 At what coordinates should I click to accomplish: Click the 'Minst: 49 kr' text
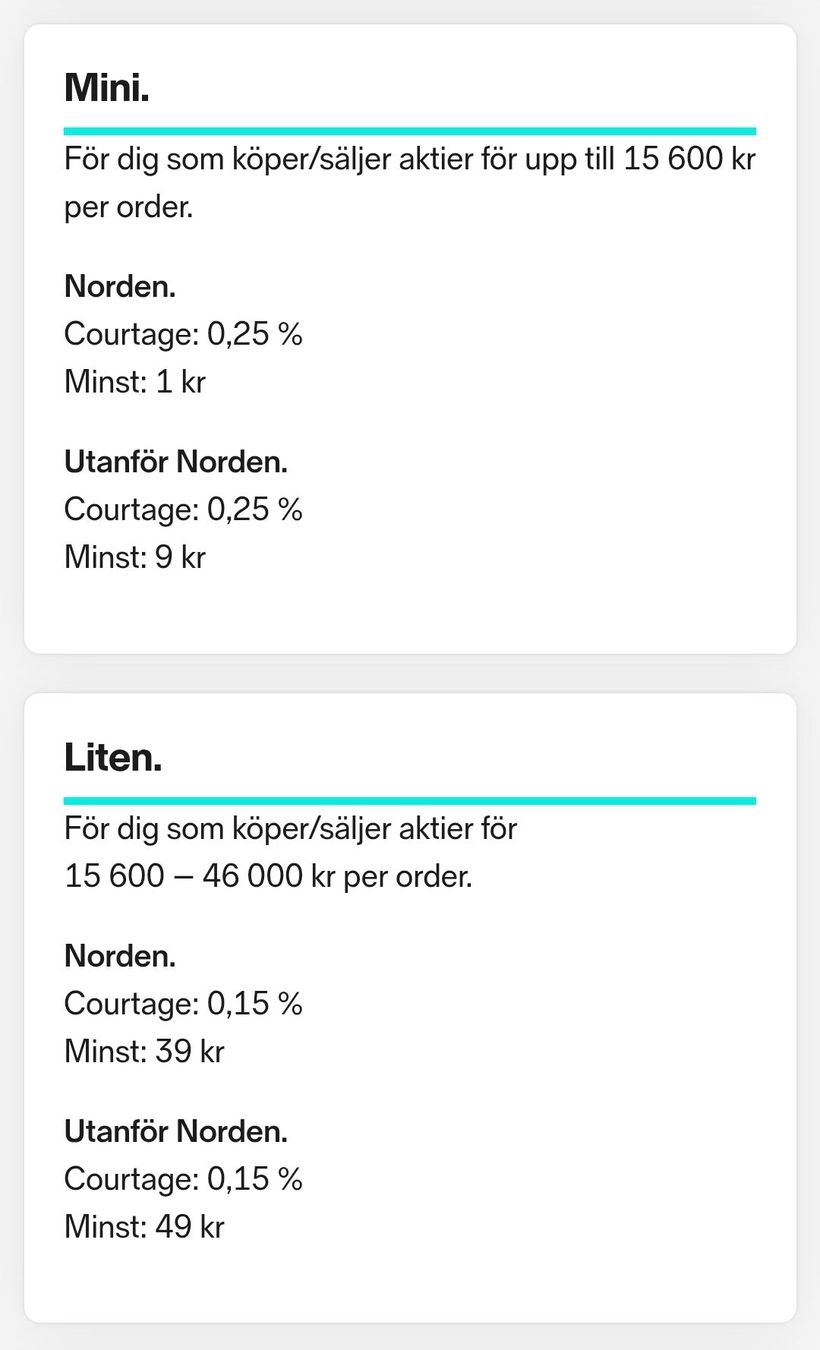144,1226
